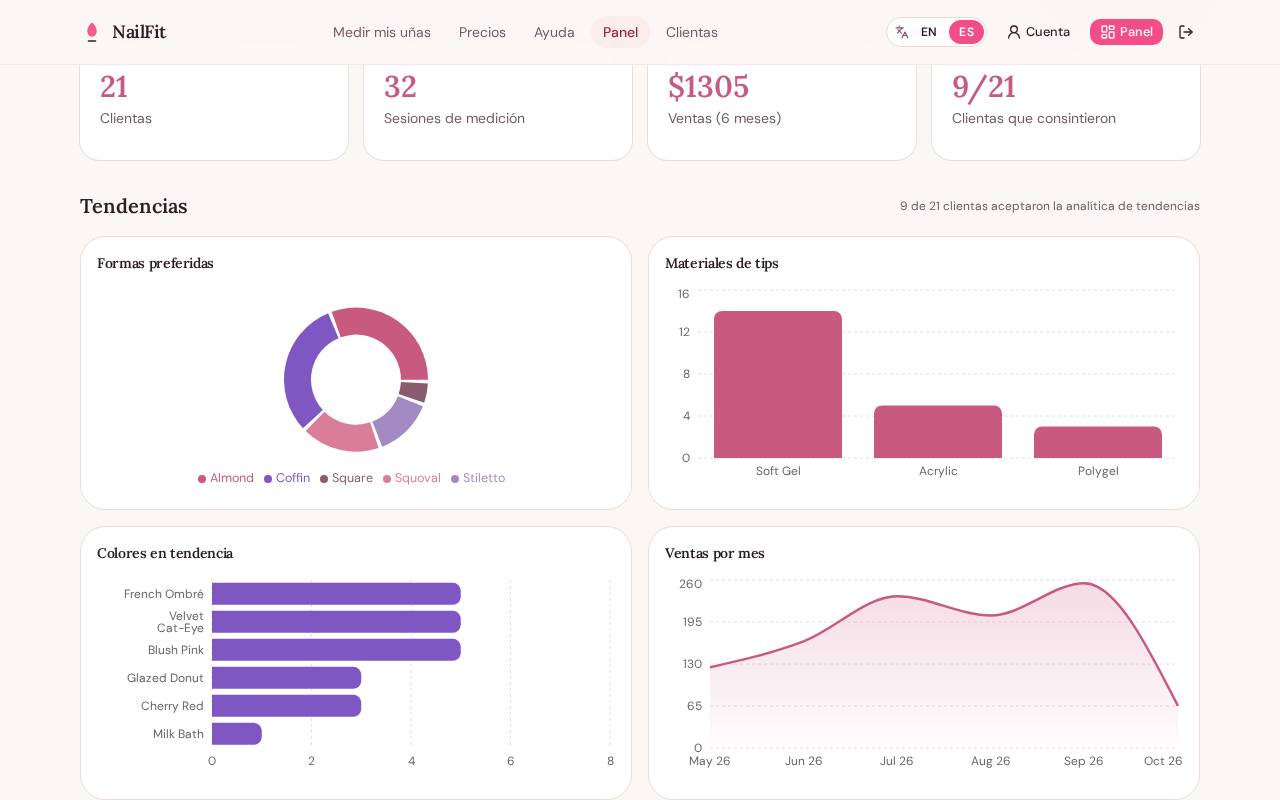The height and width of the screenshot is (800, 1280).
Task: Toggle the Squoval legend entry
Action: [412, 478]
